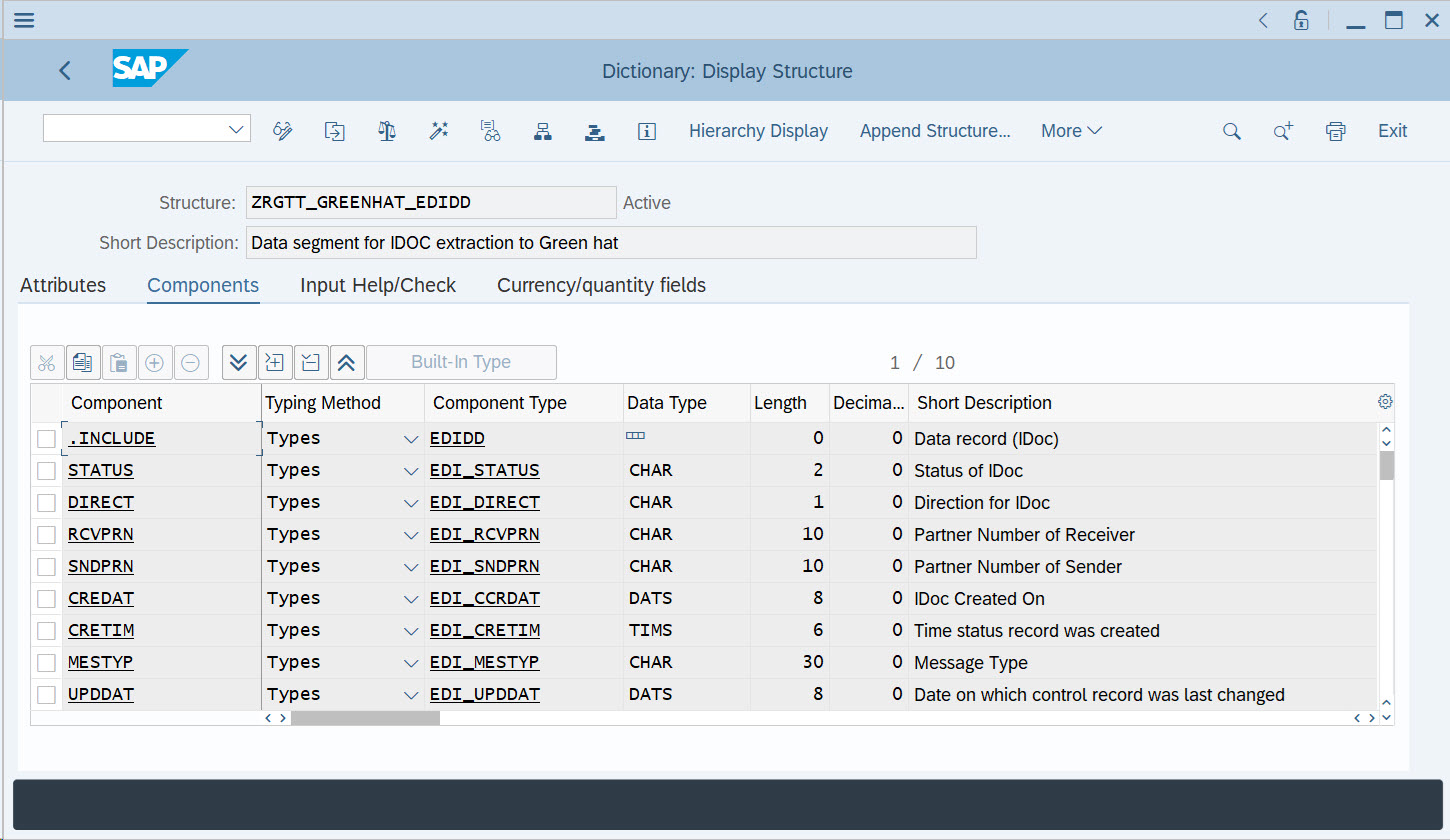
Task: Tick the checkbox for STATUS row
Action: pos(46,471)
